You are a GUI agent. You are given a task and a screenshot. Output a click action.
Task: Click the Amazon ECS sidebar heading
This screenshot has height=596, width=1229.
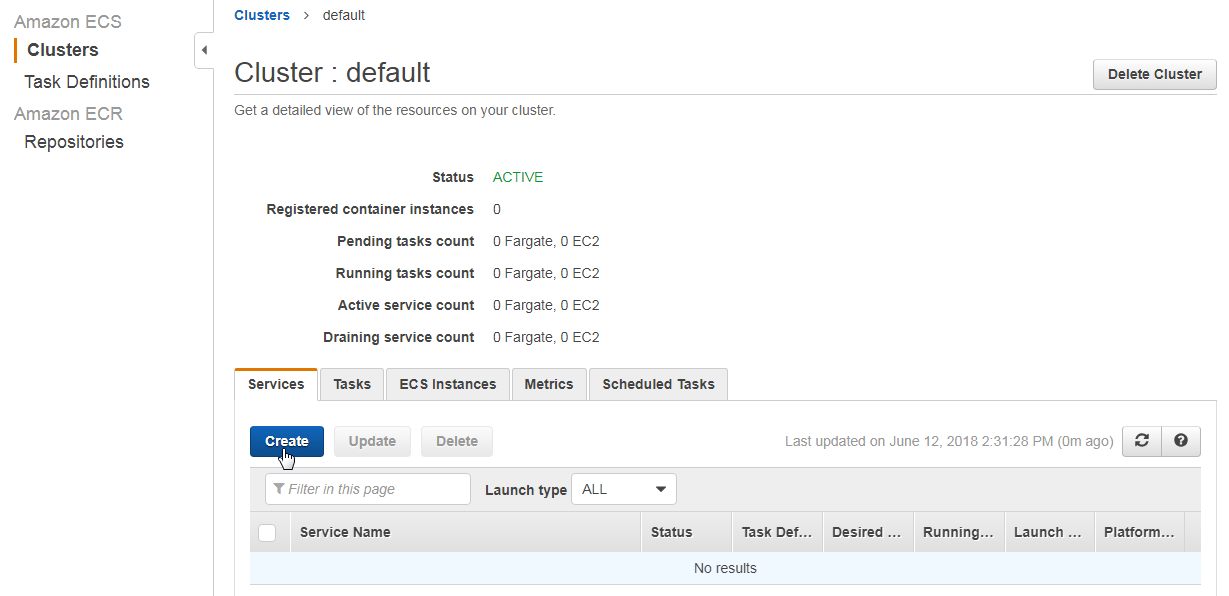pos(68,21)
